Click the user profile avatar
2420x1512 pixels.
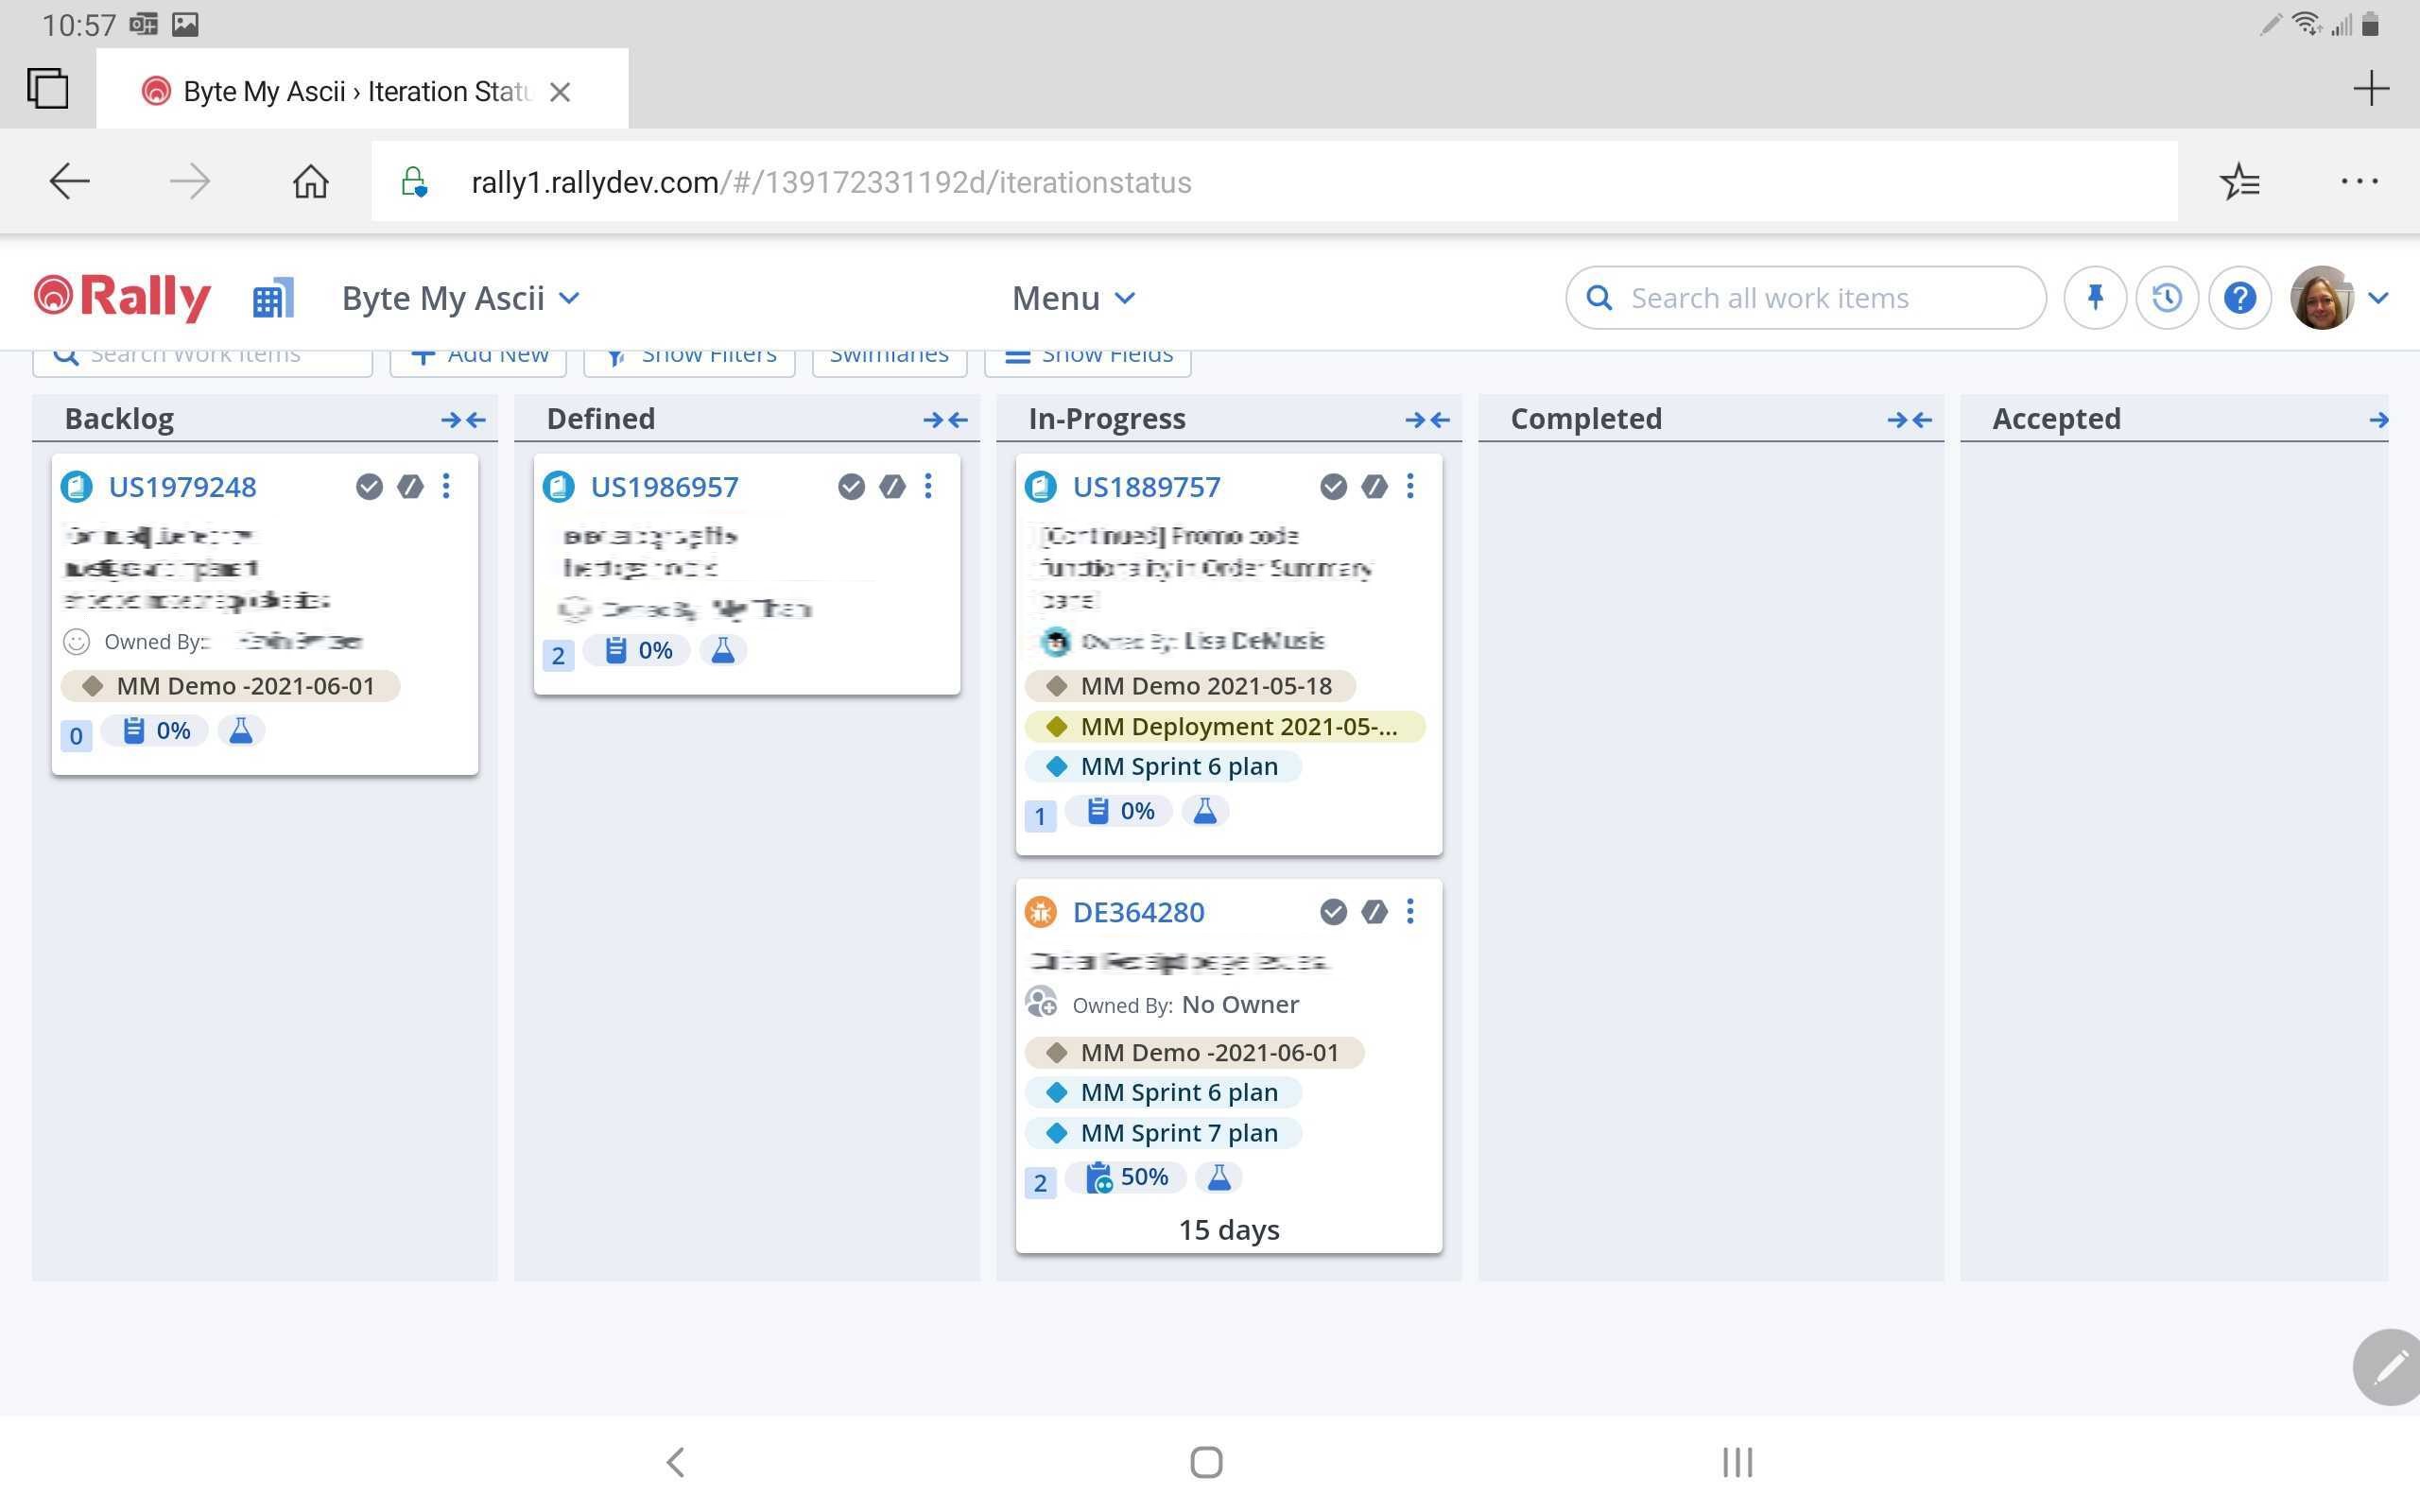tap(2321, 297)
